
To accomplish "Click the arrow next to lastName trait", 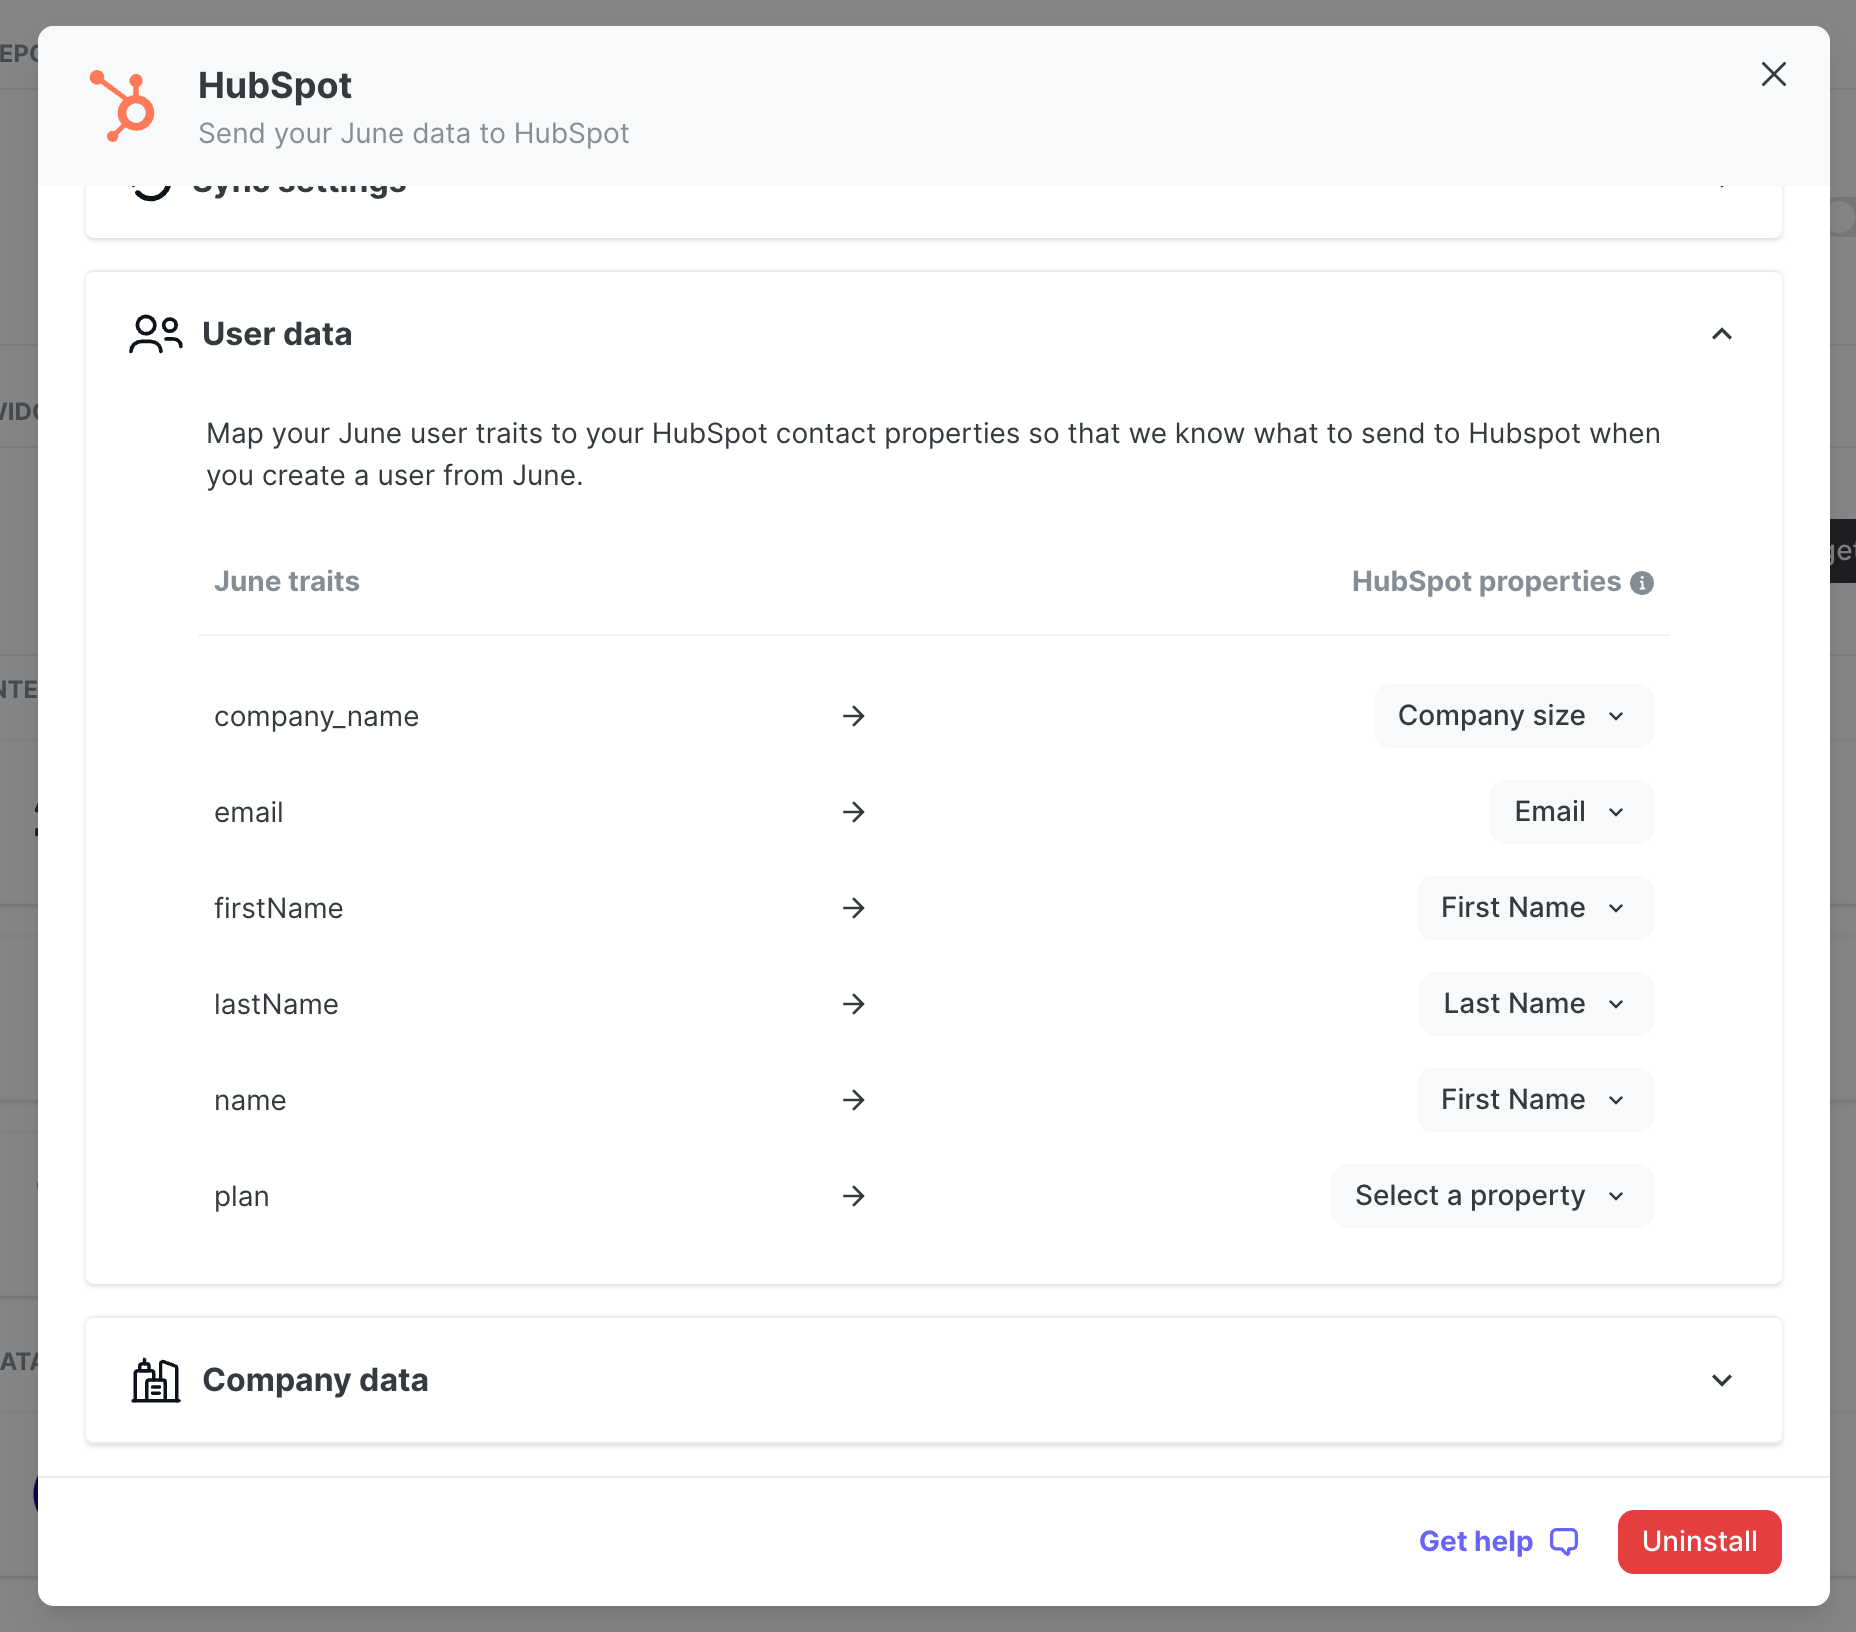I will (853, 1004).
